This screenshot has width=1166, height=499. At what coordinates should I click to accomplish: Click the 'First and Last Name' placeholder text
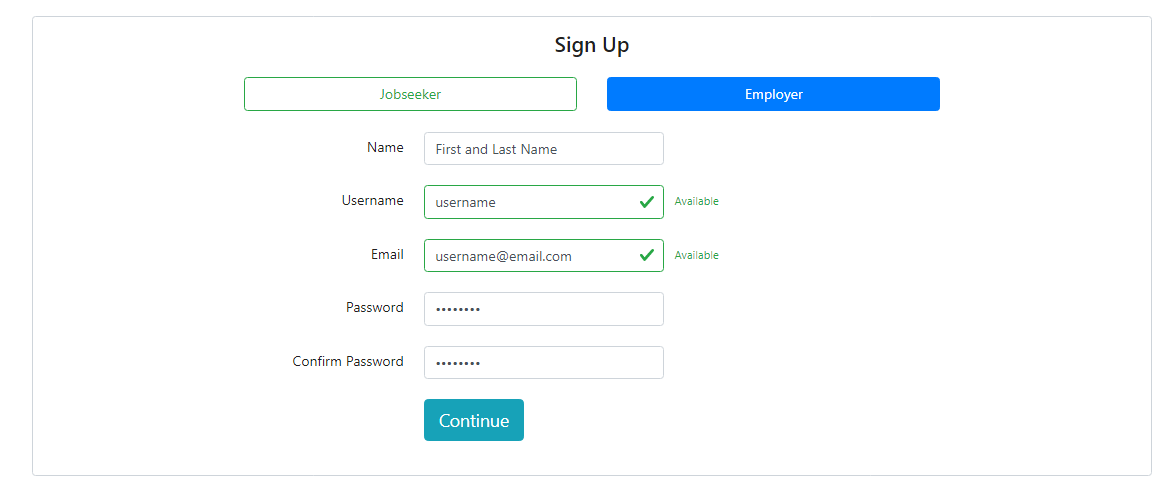pos(496,149)
